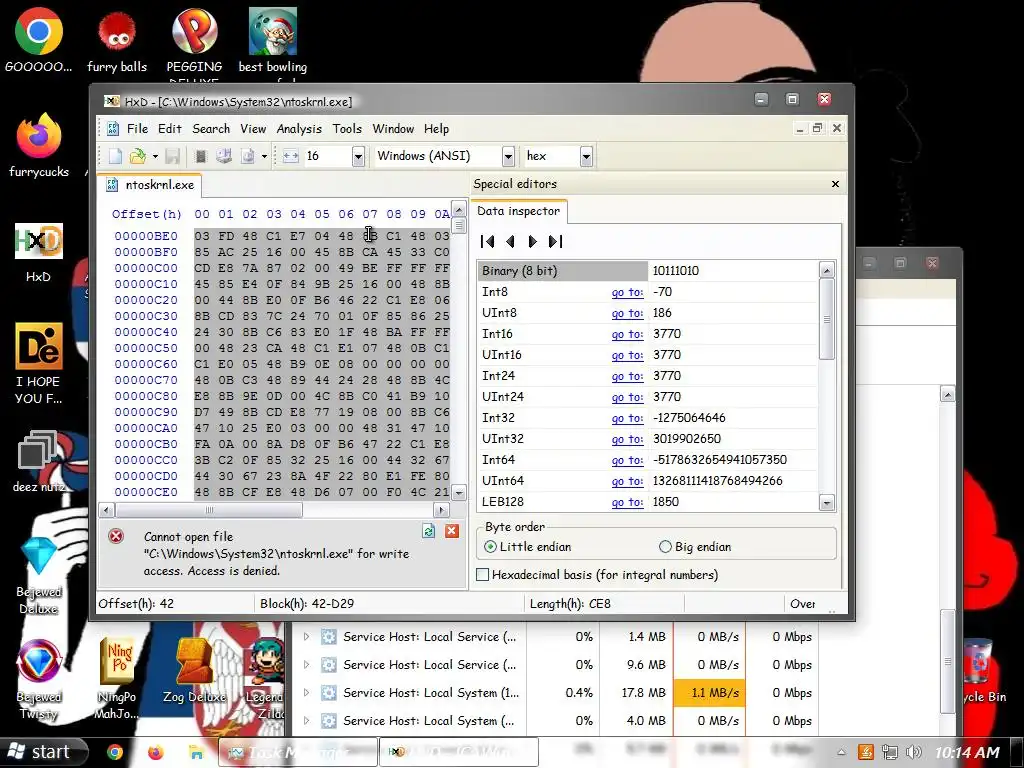Viewport: 1024px width, 768px height.
Task: Click the bytes-per-row width icon
Action: [x=291, y=156]
